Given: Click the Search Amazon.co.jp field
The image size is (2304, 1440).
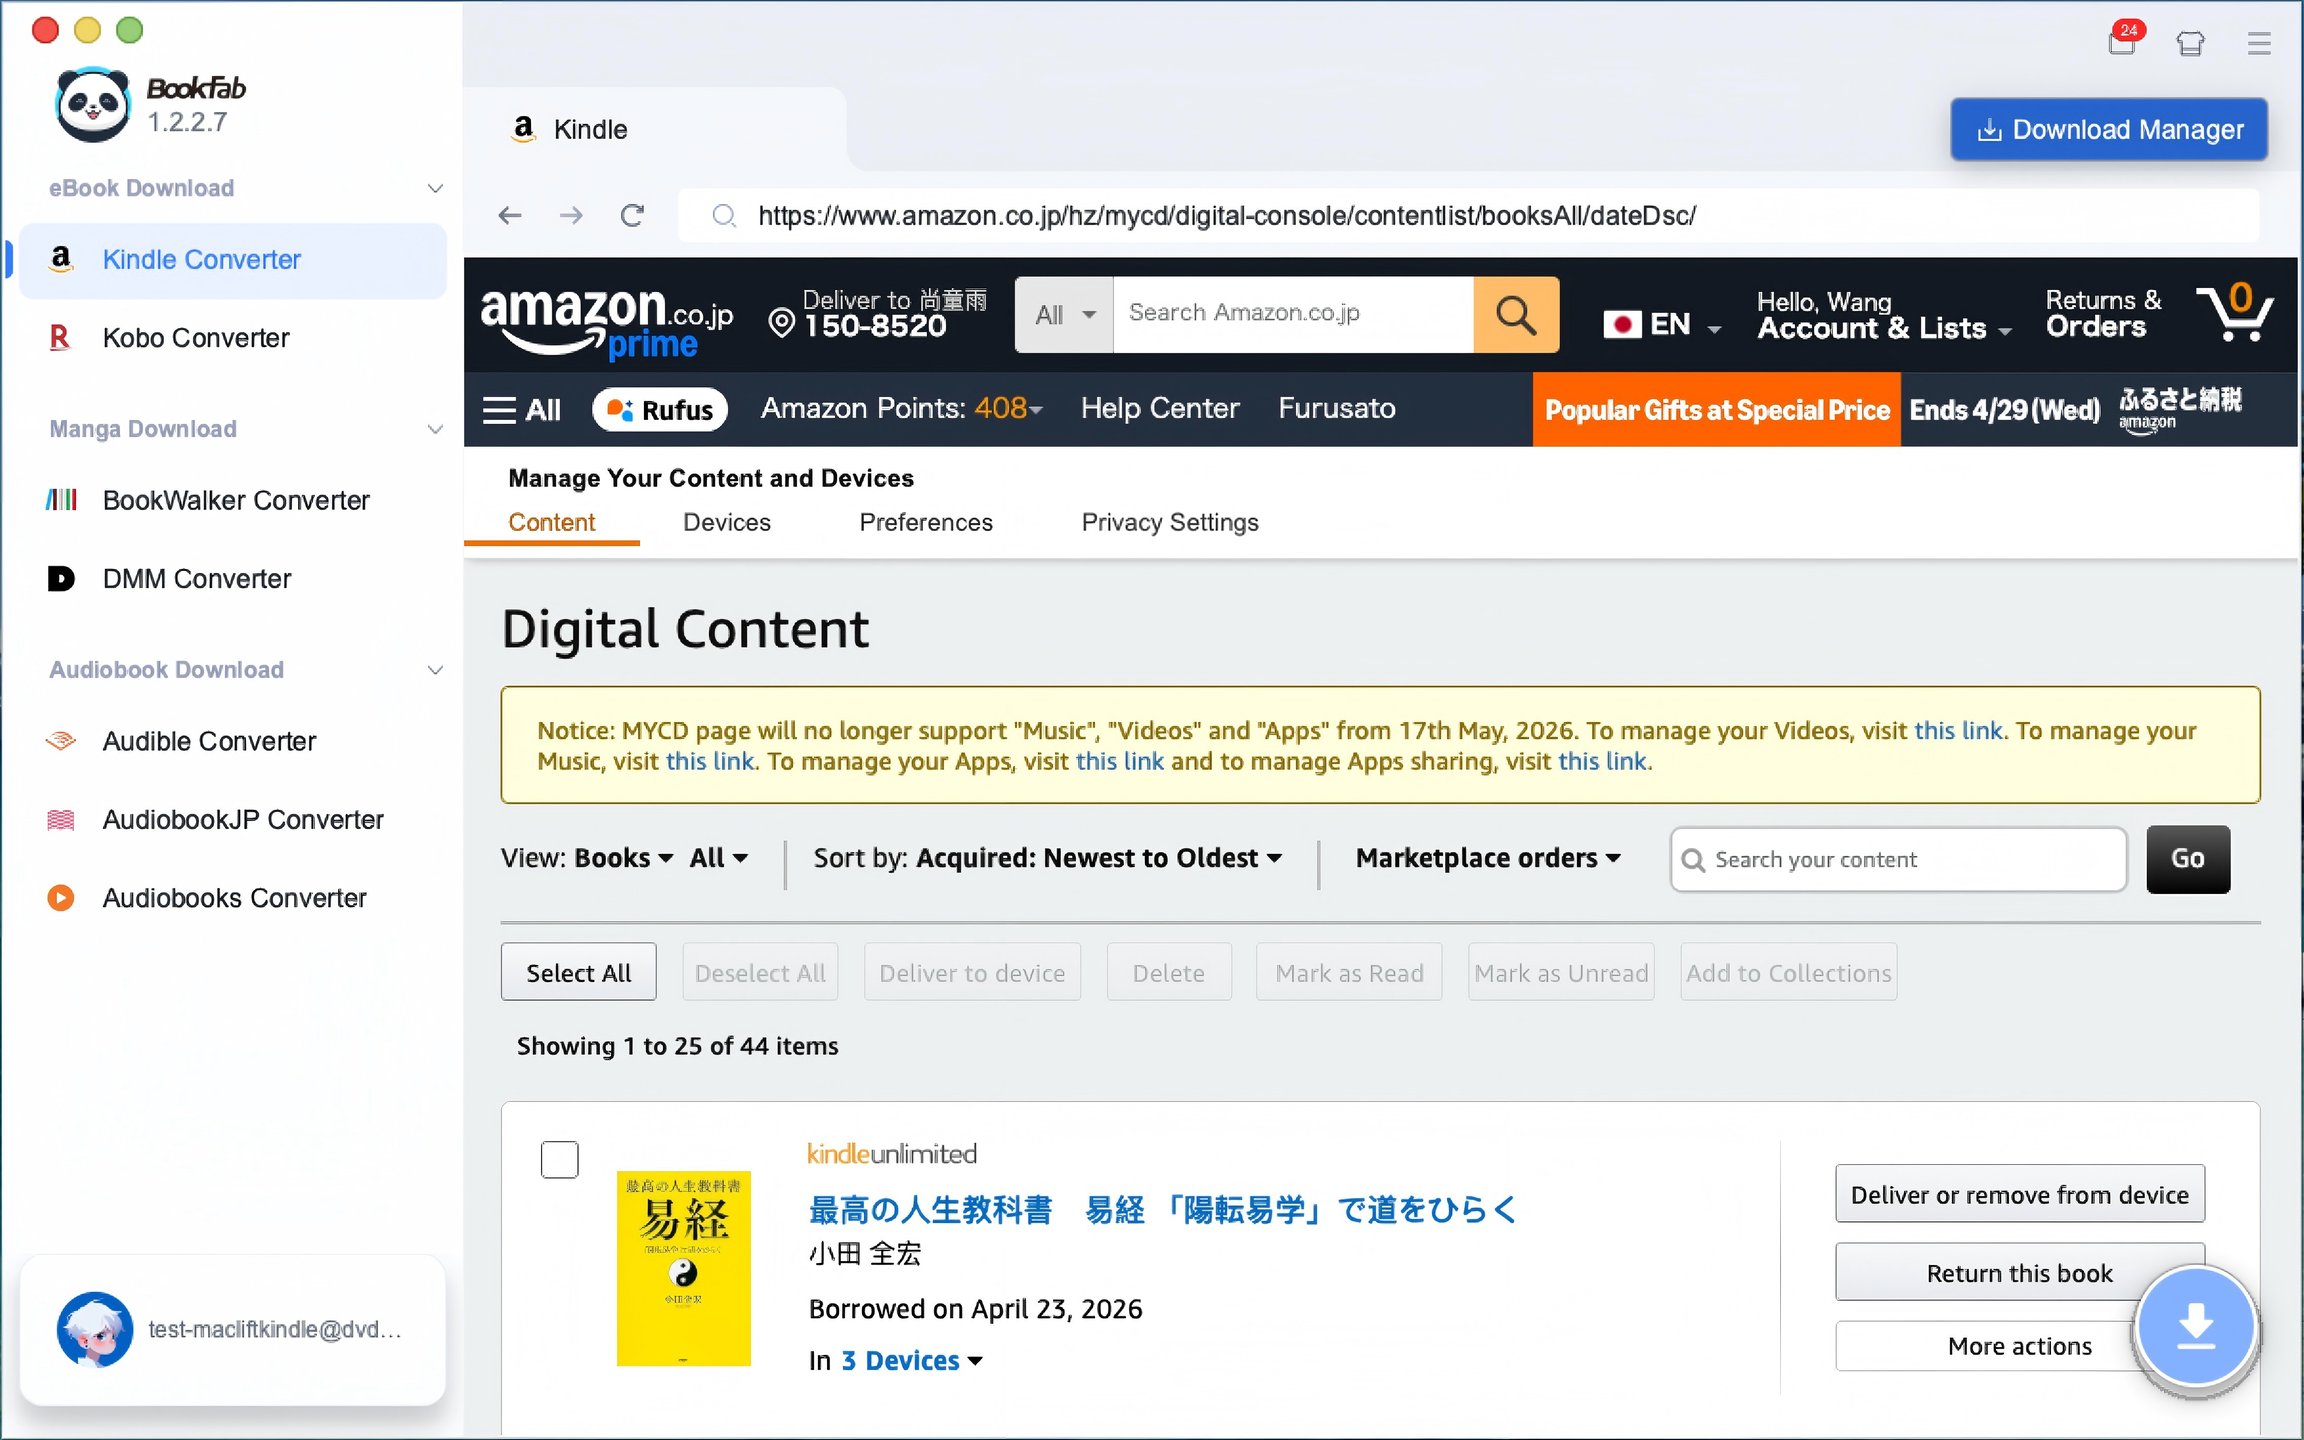Looking at the screenshot, I should click(x=1292, y=314).
